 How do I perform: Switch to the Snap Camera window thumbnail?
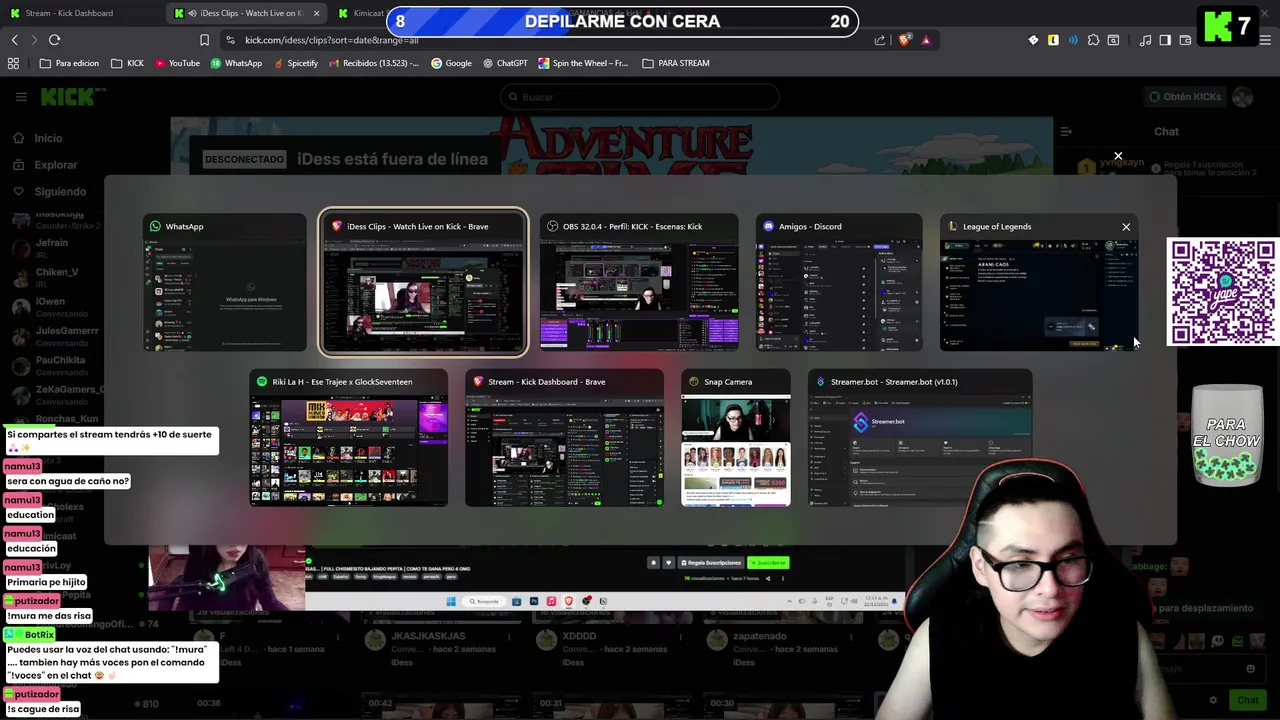736,438
